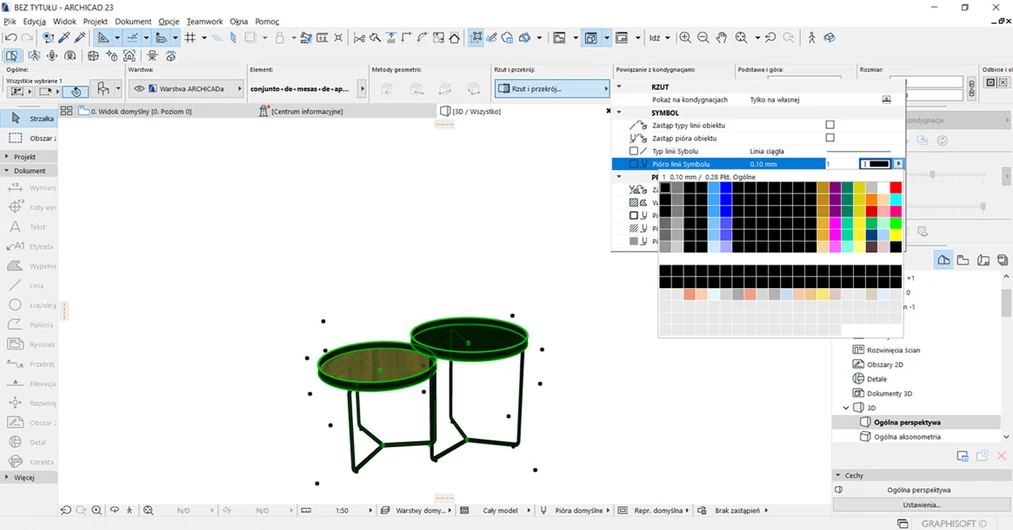Activate the pan hand tool
Viewport: 1013px width, 530px height.
click(722, 38)
